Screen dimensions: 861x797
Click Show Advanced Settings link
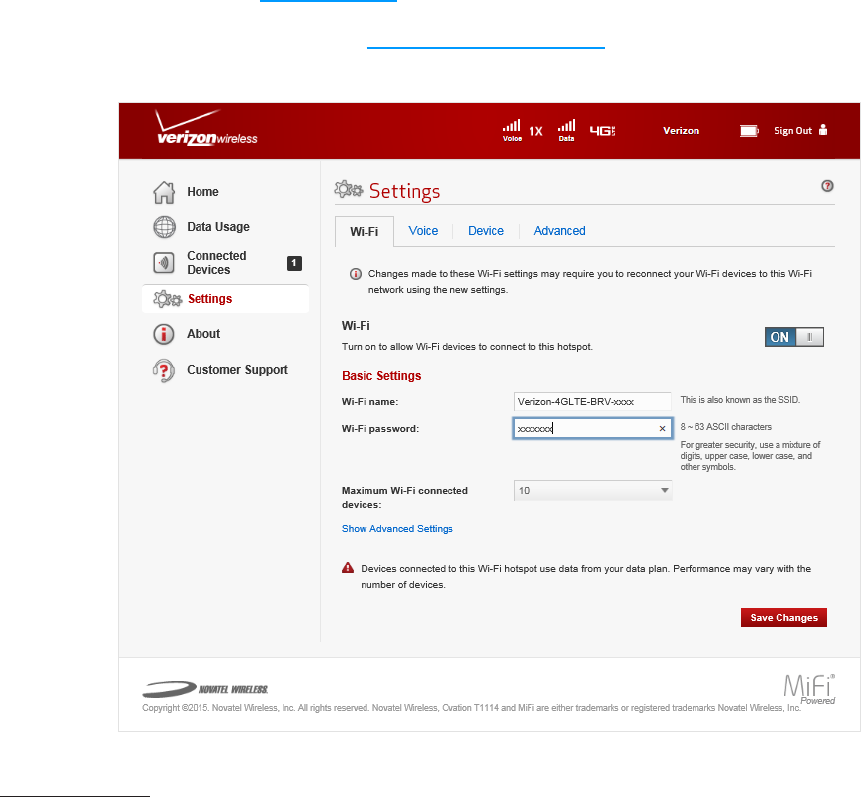point(397,528)
